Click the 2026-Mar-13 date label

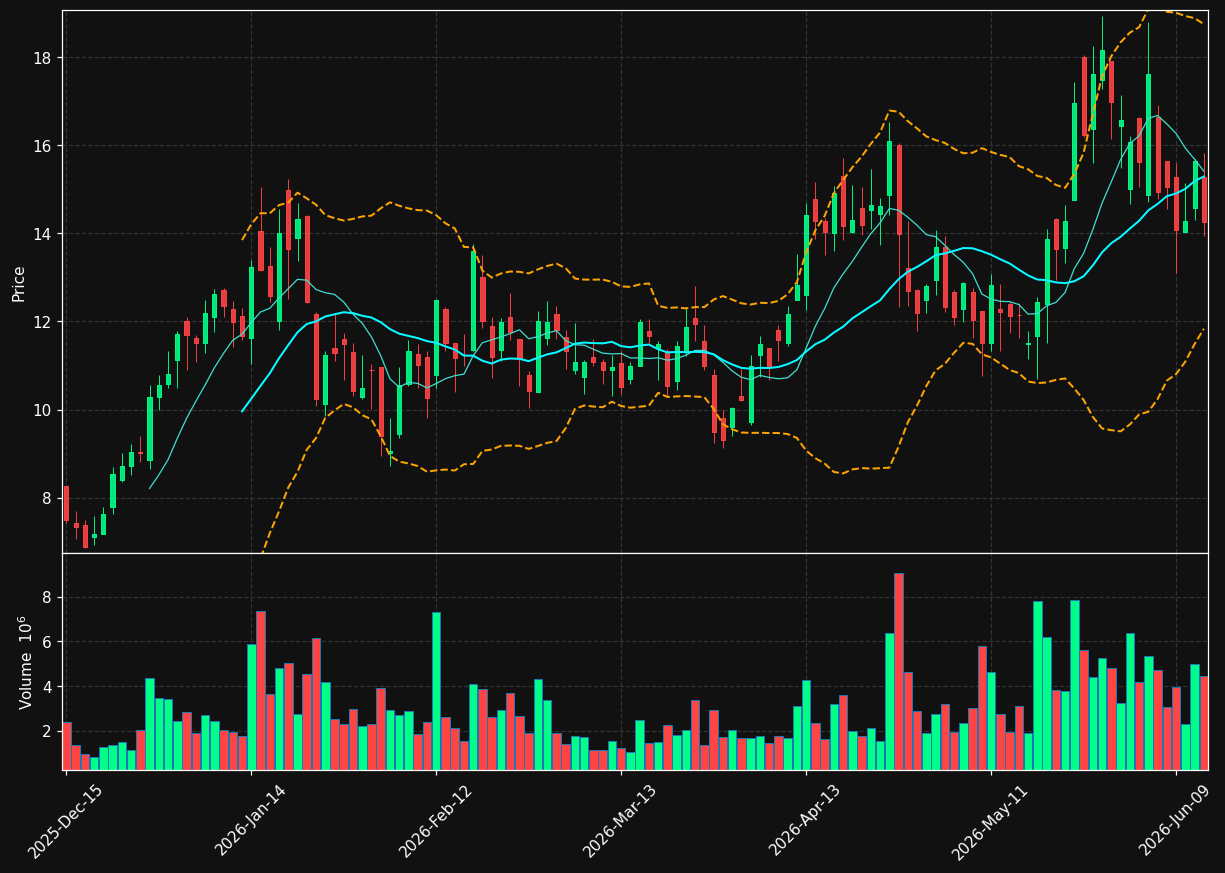621,821
